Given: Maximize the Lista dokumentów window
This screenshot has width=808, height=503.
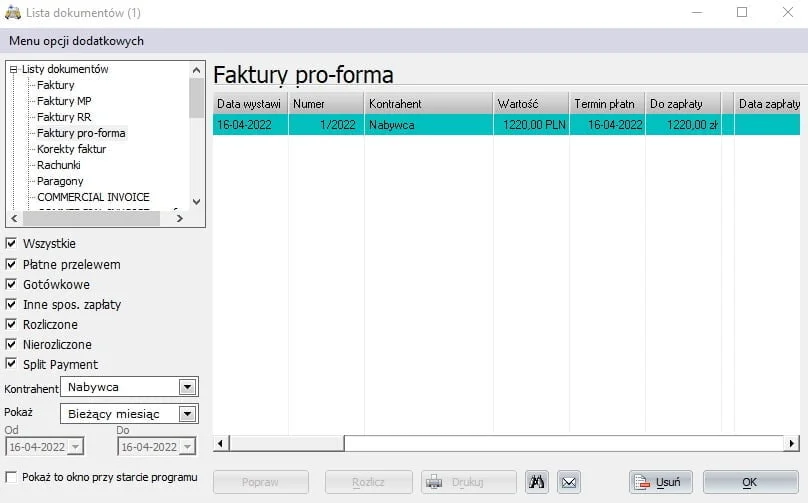Looking at the screenshot, I should pos(742,12).
